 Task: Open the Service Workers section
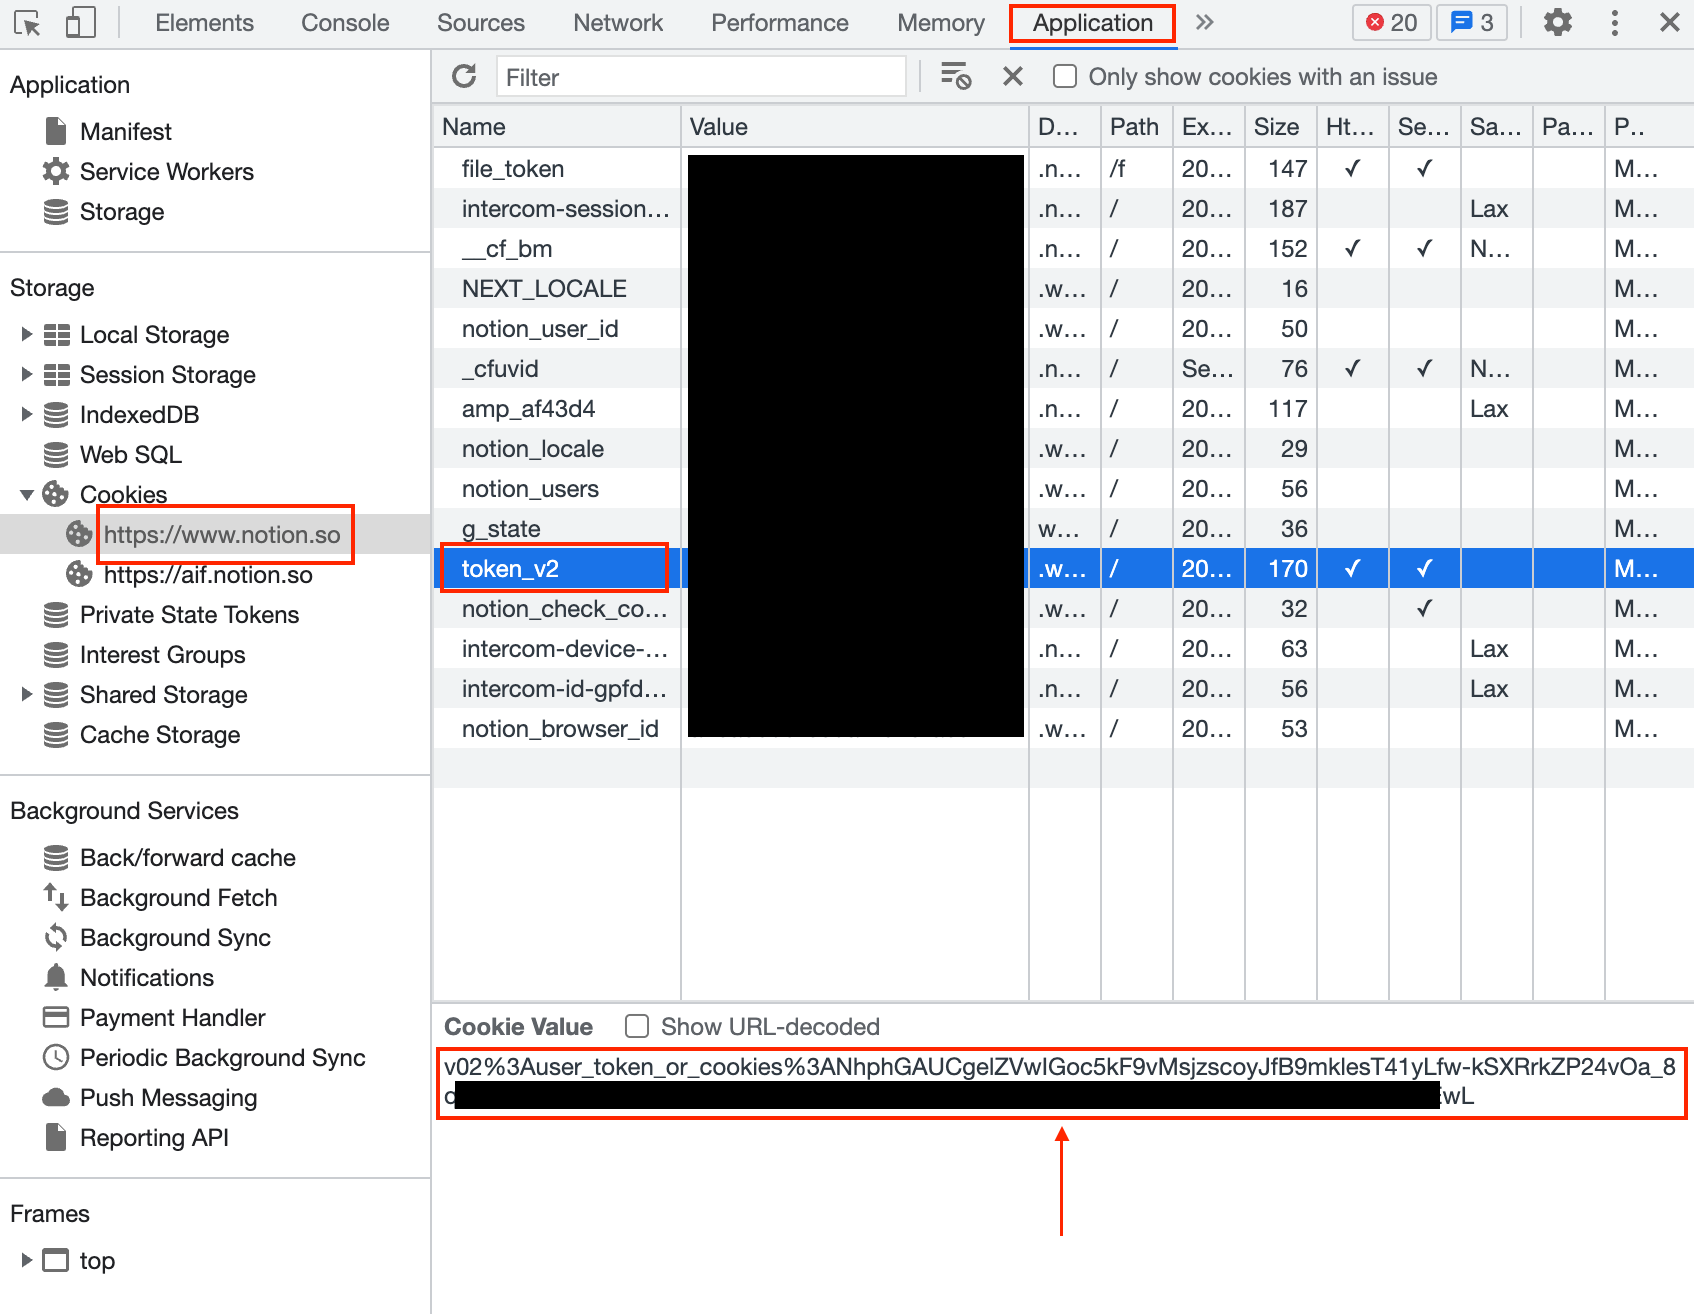click(166, 172)
